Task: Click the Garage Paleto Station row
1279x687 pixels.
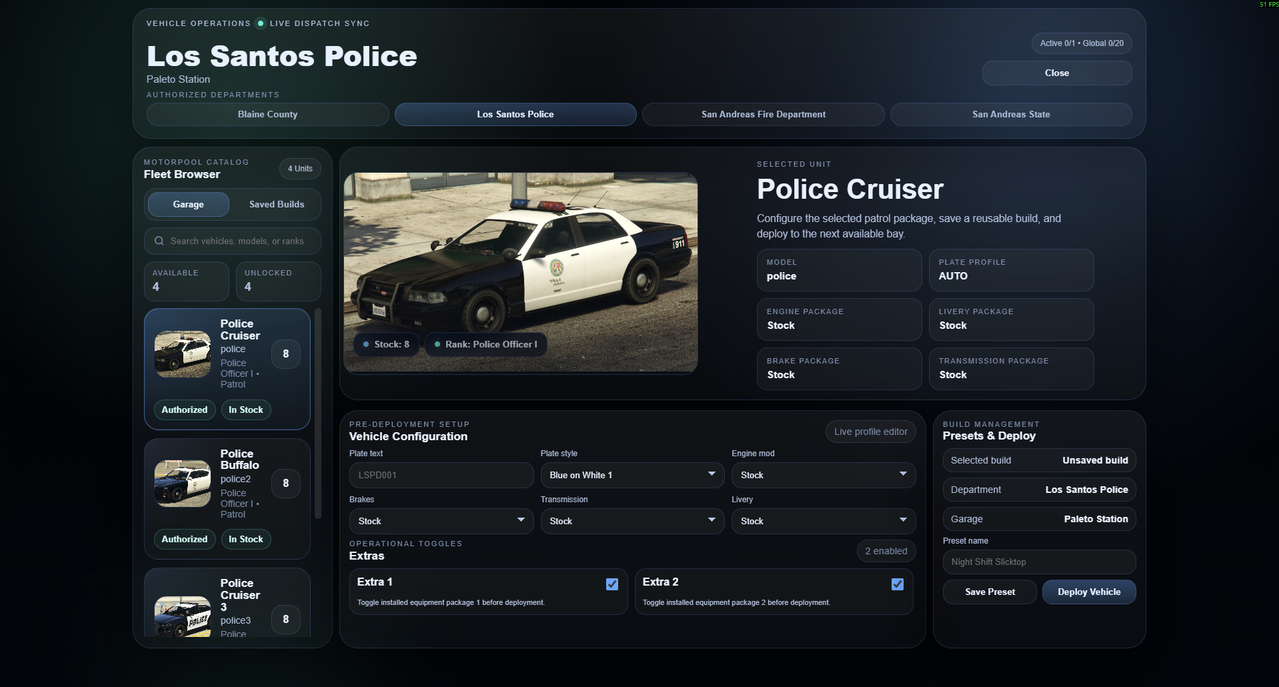Action: tap(1039, 519)
